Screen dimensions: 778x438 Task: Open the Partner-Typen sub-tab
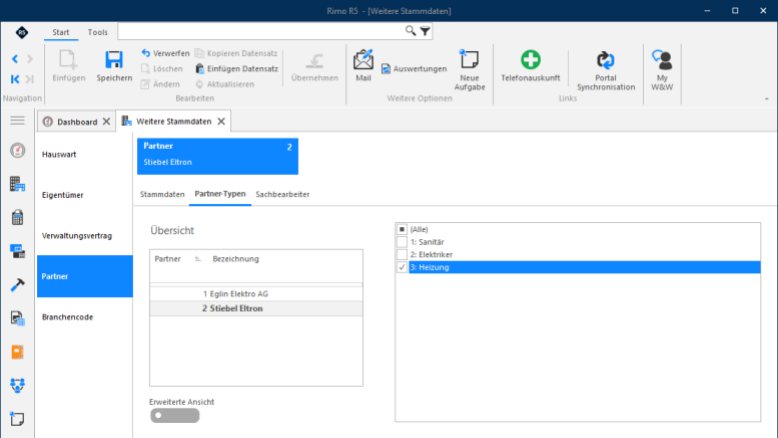[220, 194]
